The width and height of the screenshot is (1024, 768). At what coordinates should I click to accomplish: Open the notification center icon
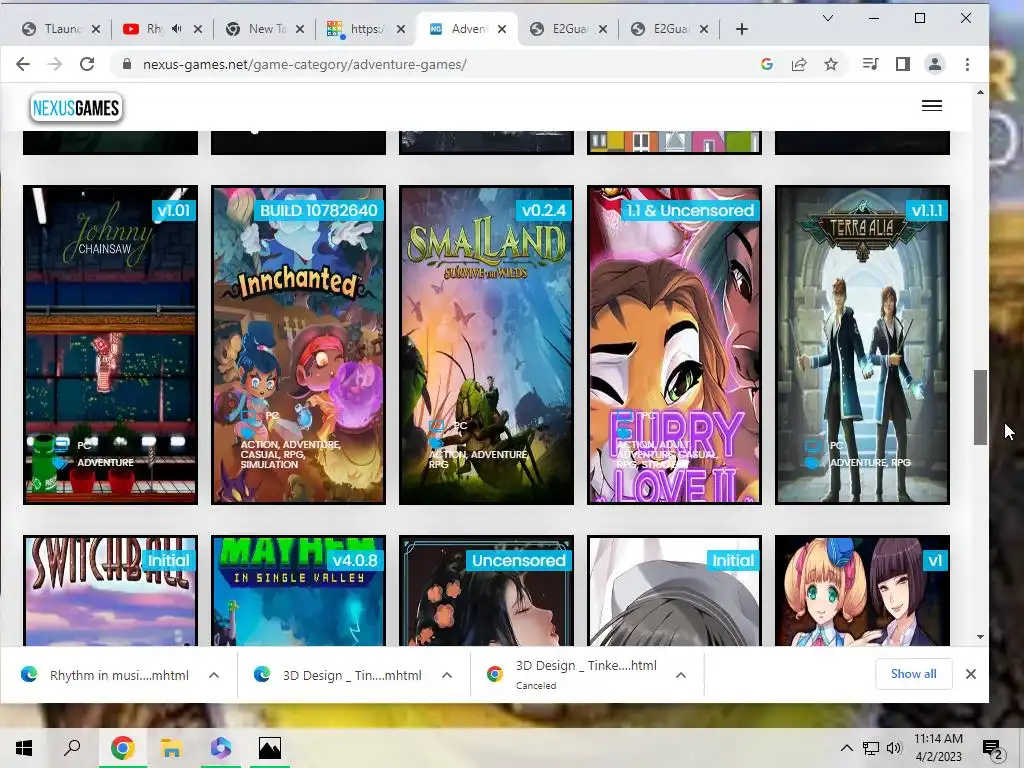click(x=993, y=748)
